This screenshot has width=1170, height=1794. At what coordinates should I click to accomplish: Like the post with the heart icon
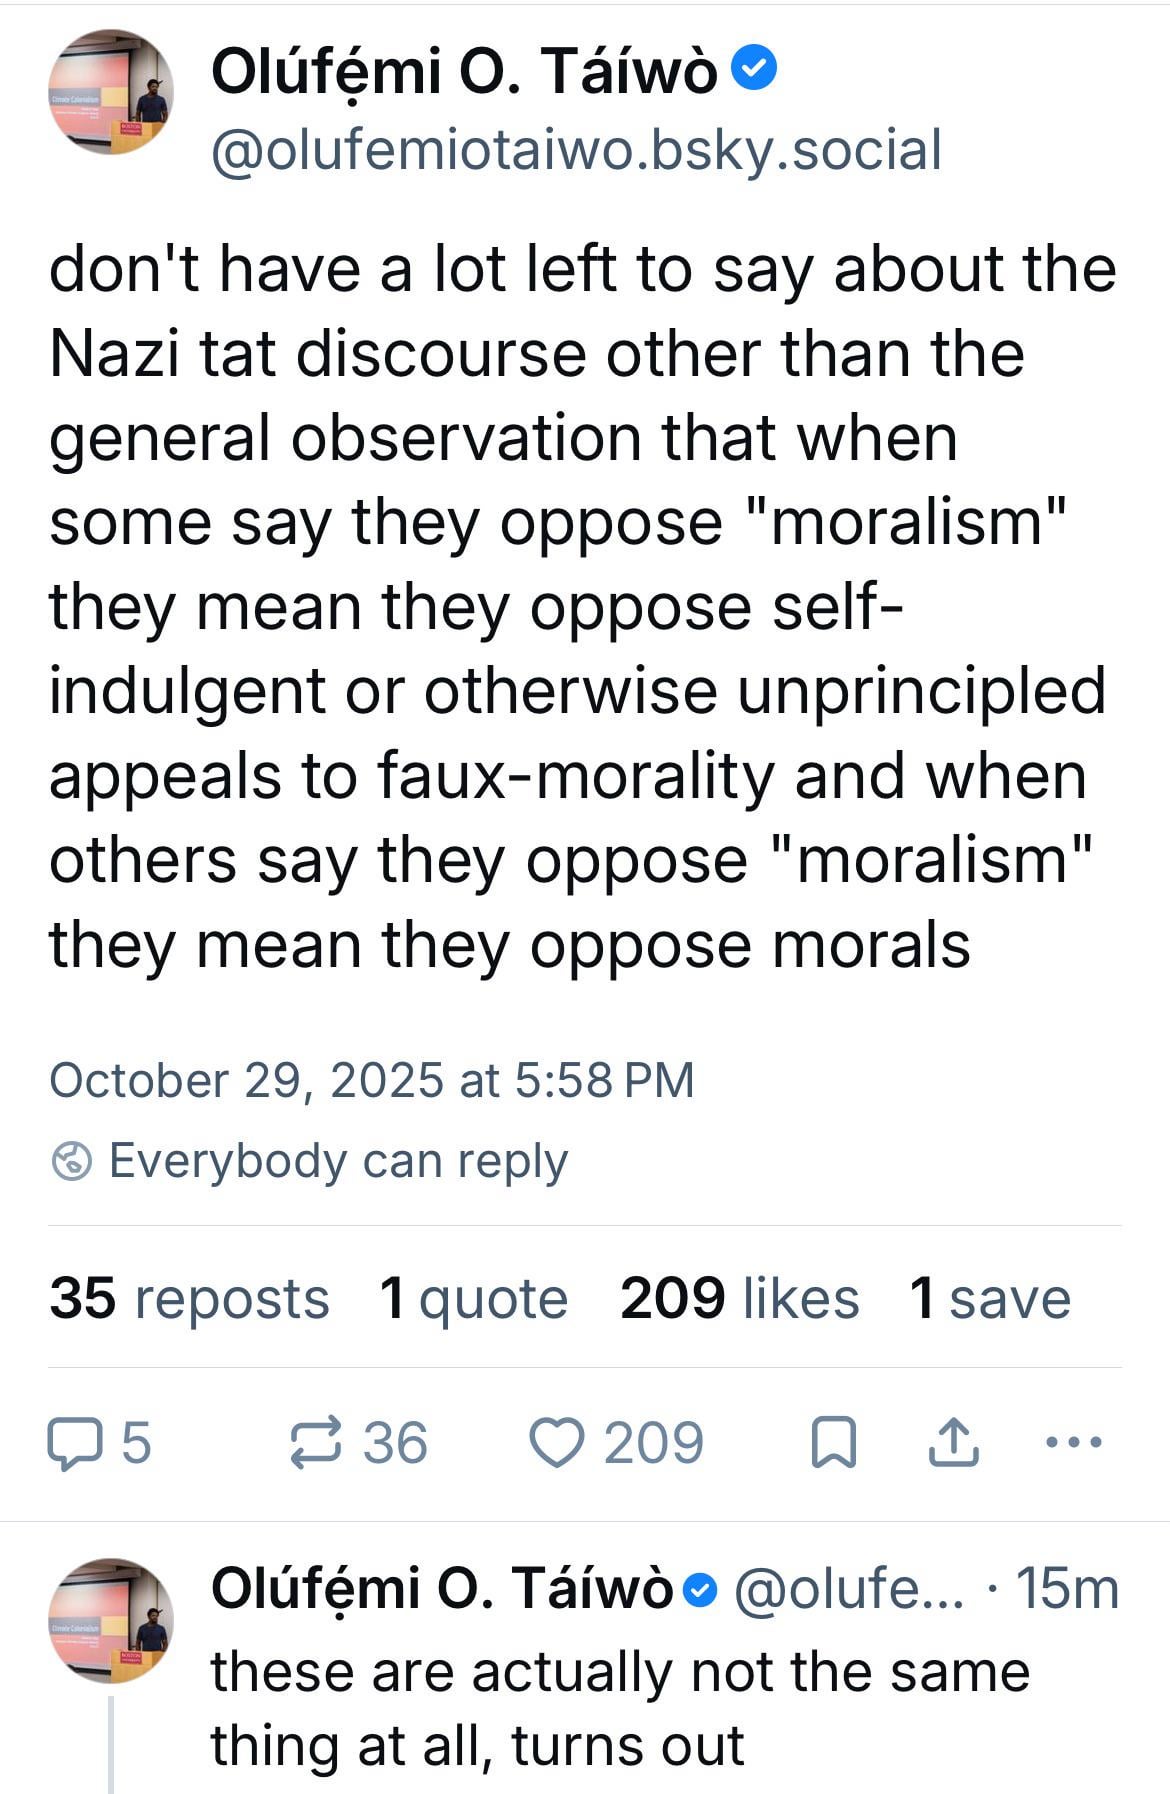[x=556, y=1444]
